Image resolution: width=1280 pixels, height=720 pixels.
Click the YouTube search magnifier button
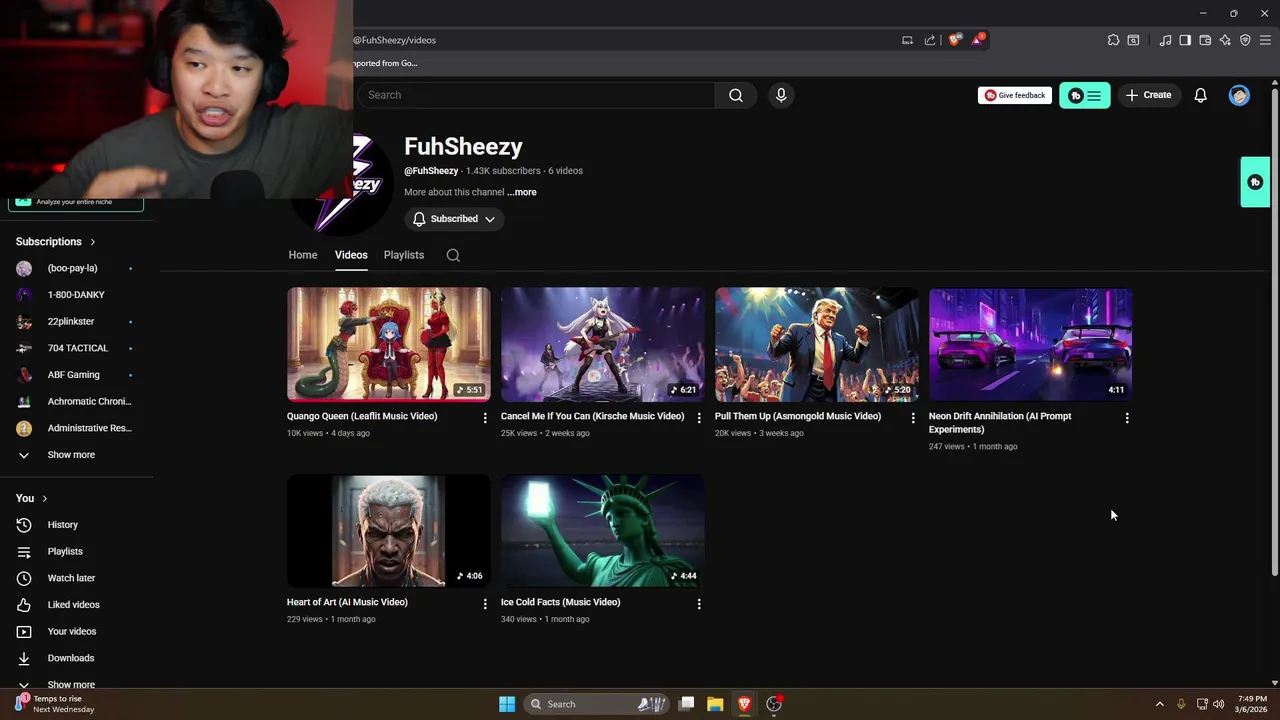tap(736, 95)
